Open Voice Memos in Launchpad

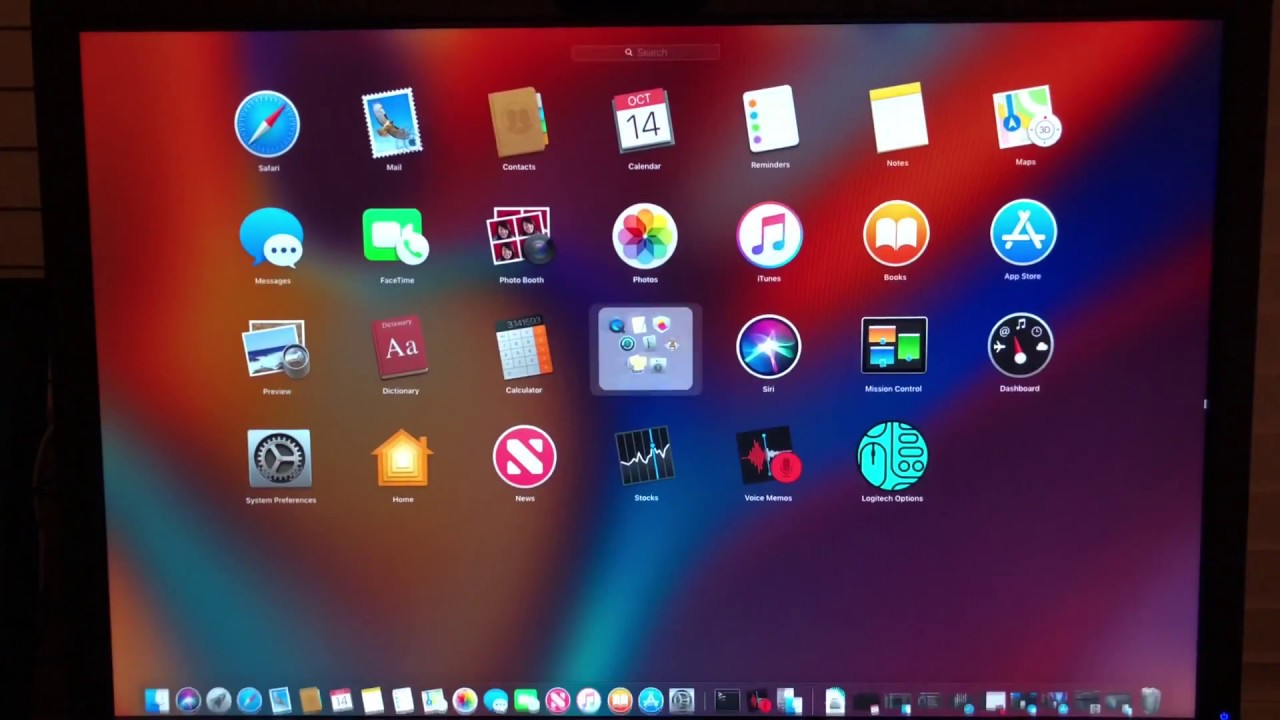(x=768, y=457)
